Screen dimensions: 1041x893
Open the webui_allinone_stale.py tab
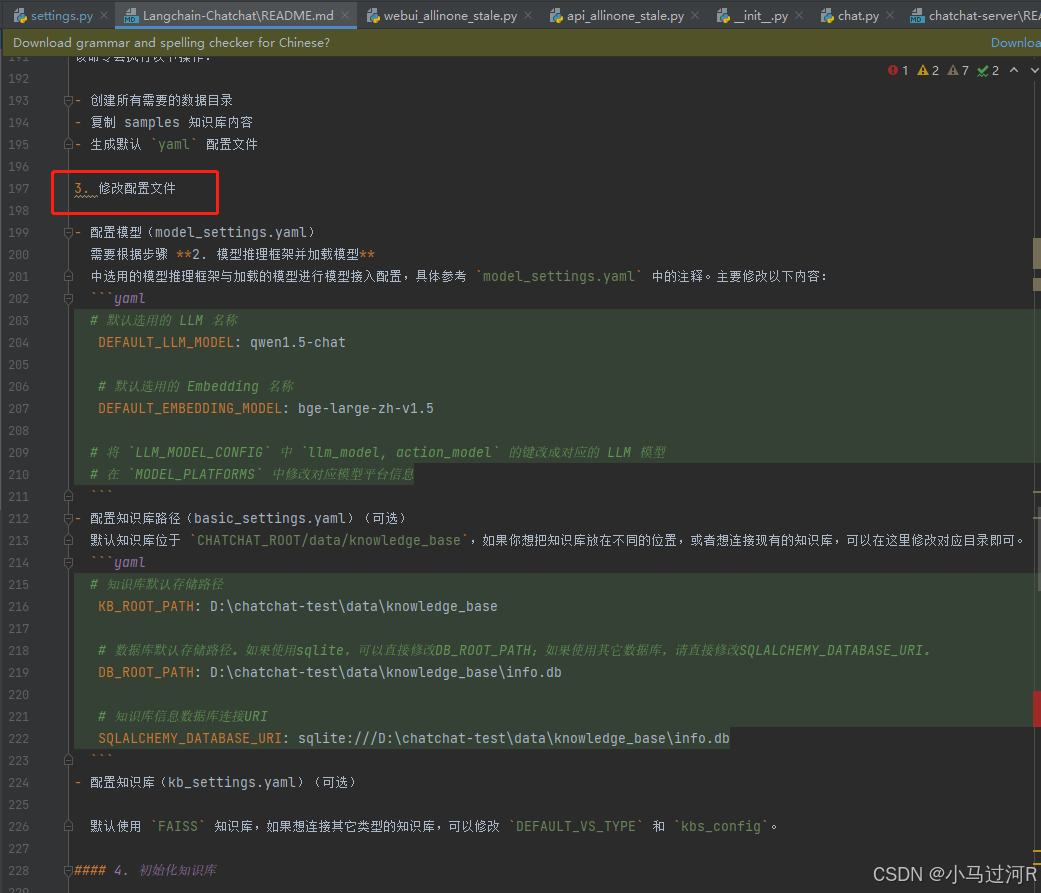click(x=450, y=15)
